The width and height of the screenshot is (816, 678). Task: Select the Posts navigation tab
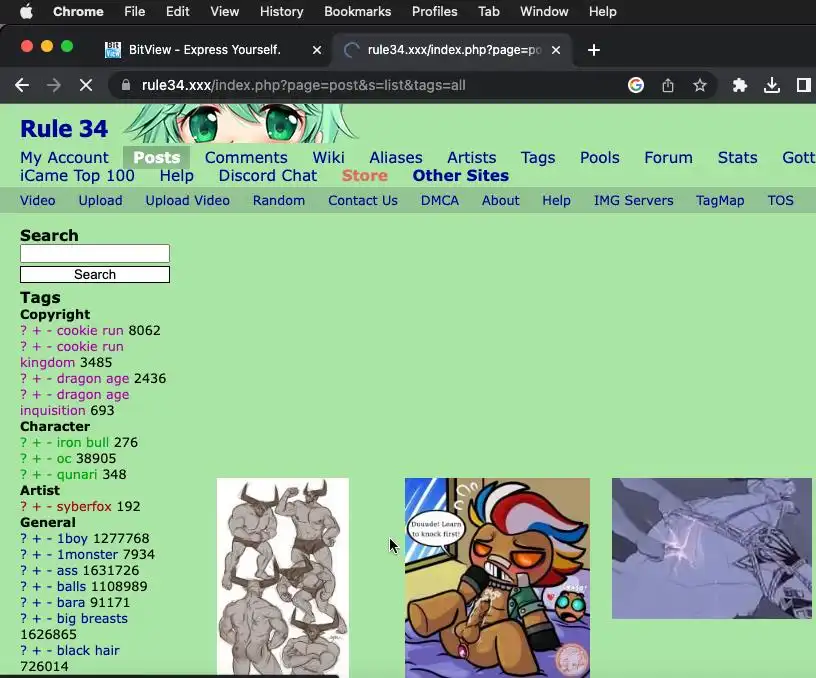coord(157,158)
